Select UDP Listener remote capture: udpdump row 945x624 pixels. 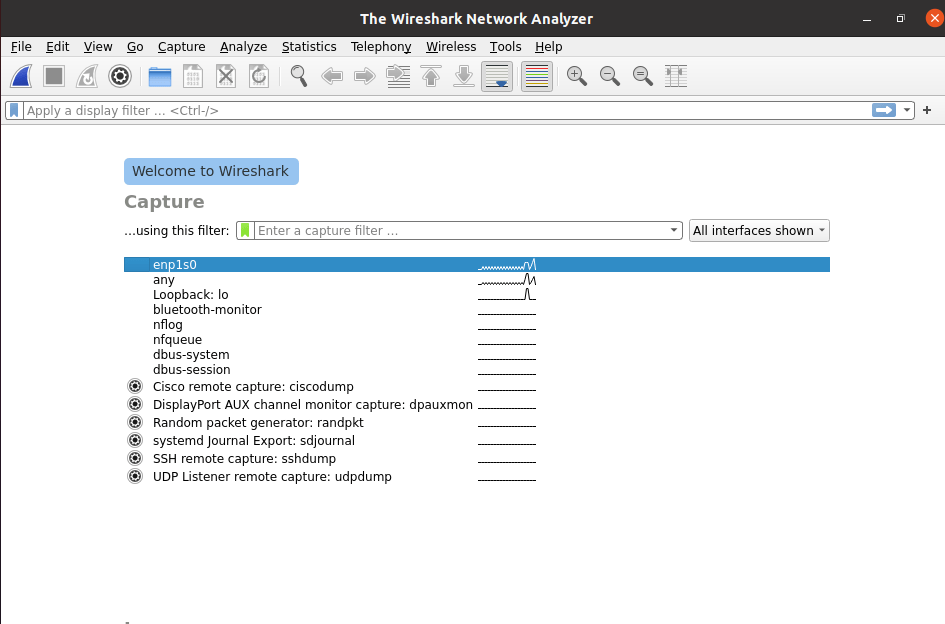click(477, 477)
